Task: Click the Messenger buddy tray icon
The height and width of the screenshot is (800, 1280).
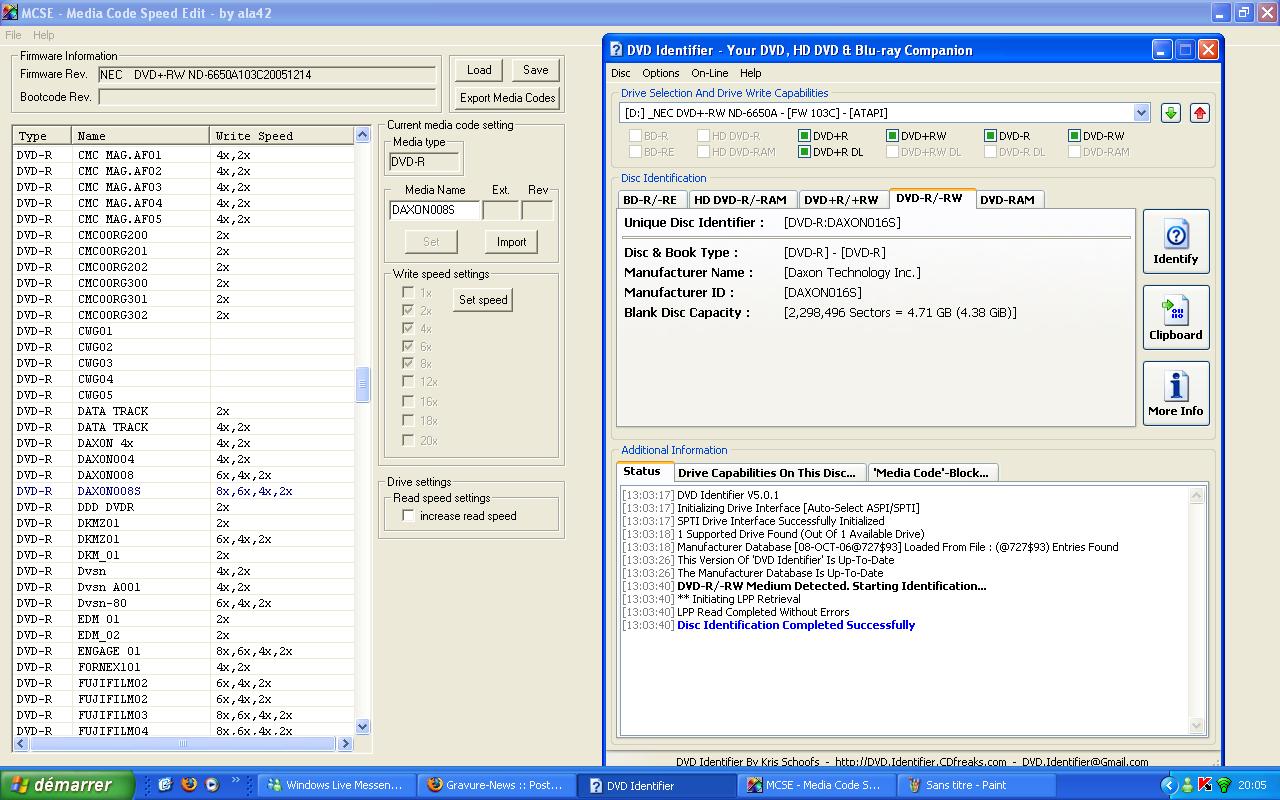Action: pyautogui.click(x=1188, y=785)
